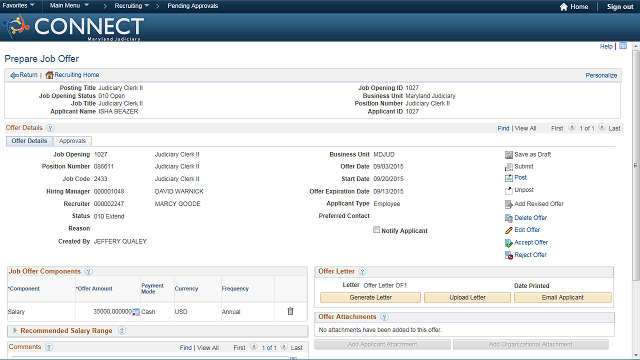Switch to the Approvals tab

[x=72, y=141]
